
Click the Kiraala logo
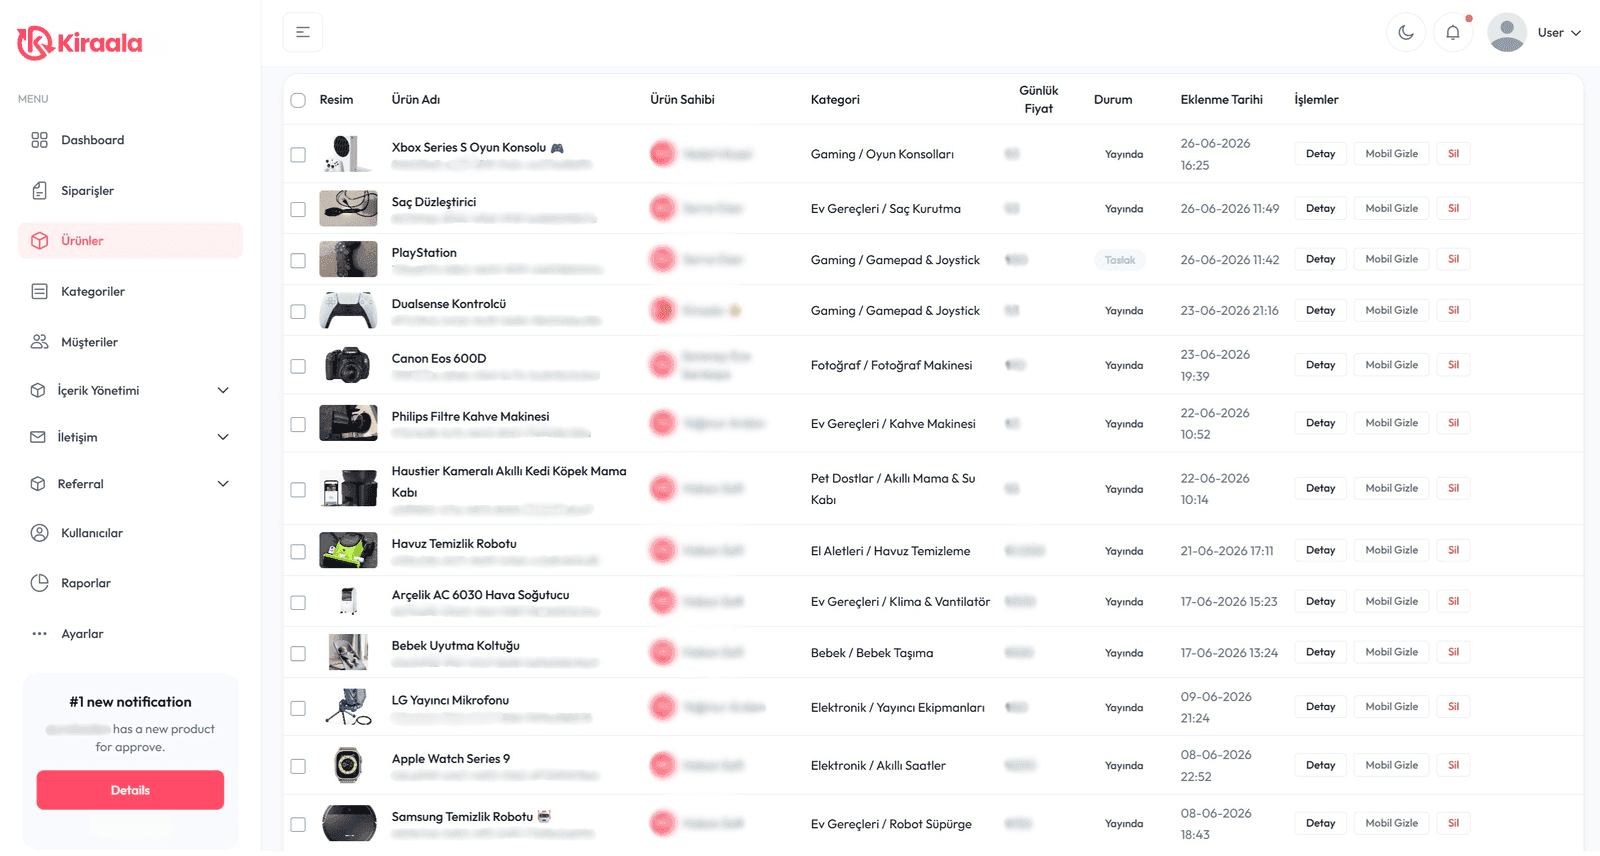click(x=80, y=42)
